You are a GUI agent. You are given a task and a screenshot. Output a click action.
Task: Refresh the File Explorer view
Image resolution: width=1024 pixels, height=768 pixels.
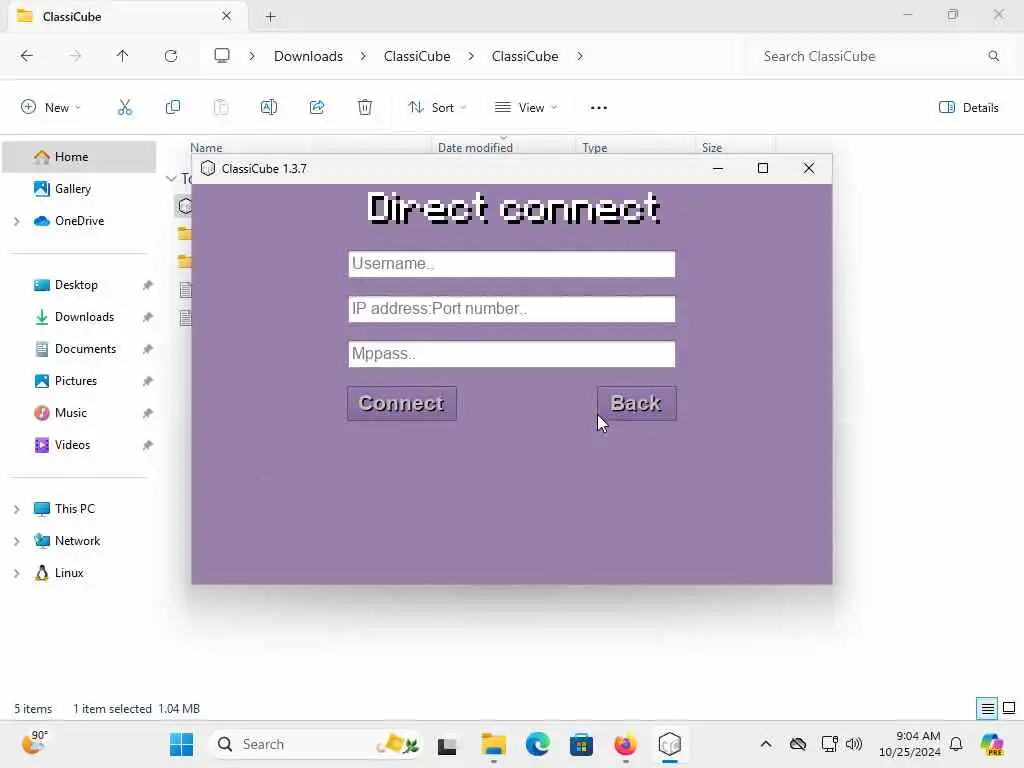(171, 56)
